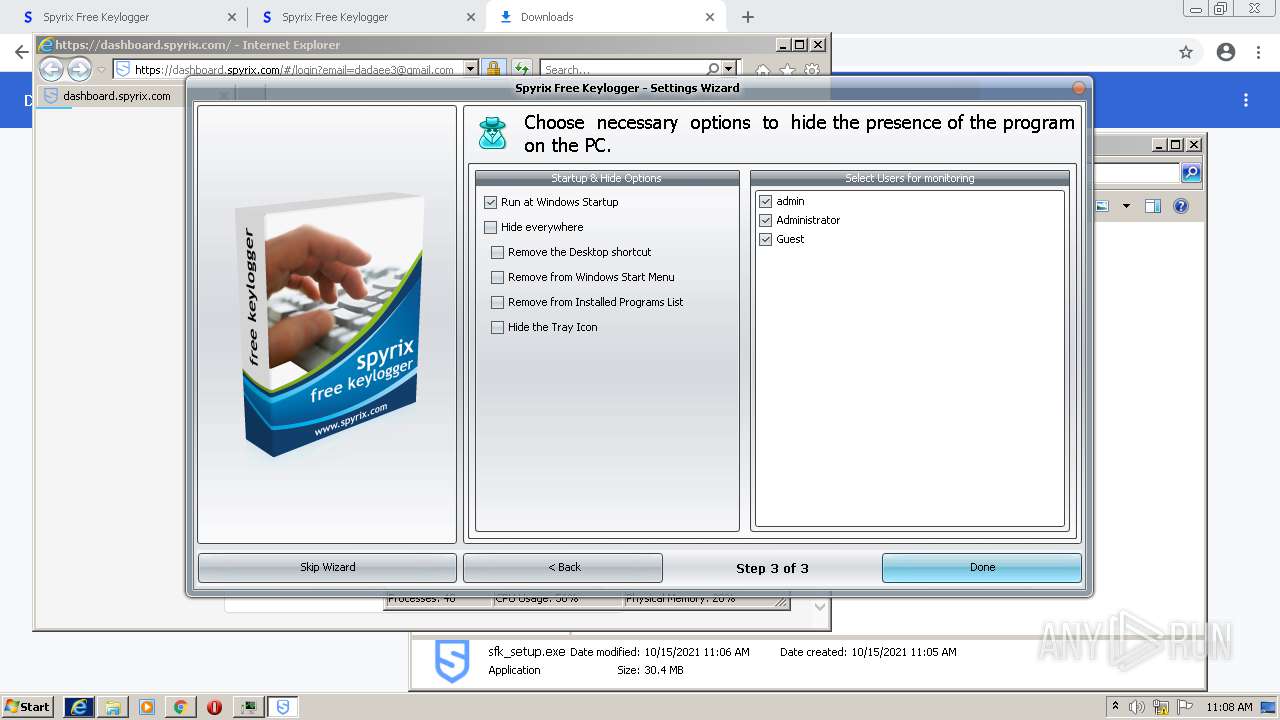Open the search provider dropdown in Internet Explorer
Screen dimensions: 1280x720
point(728,70)
